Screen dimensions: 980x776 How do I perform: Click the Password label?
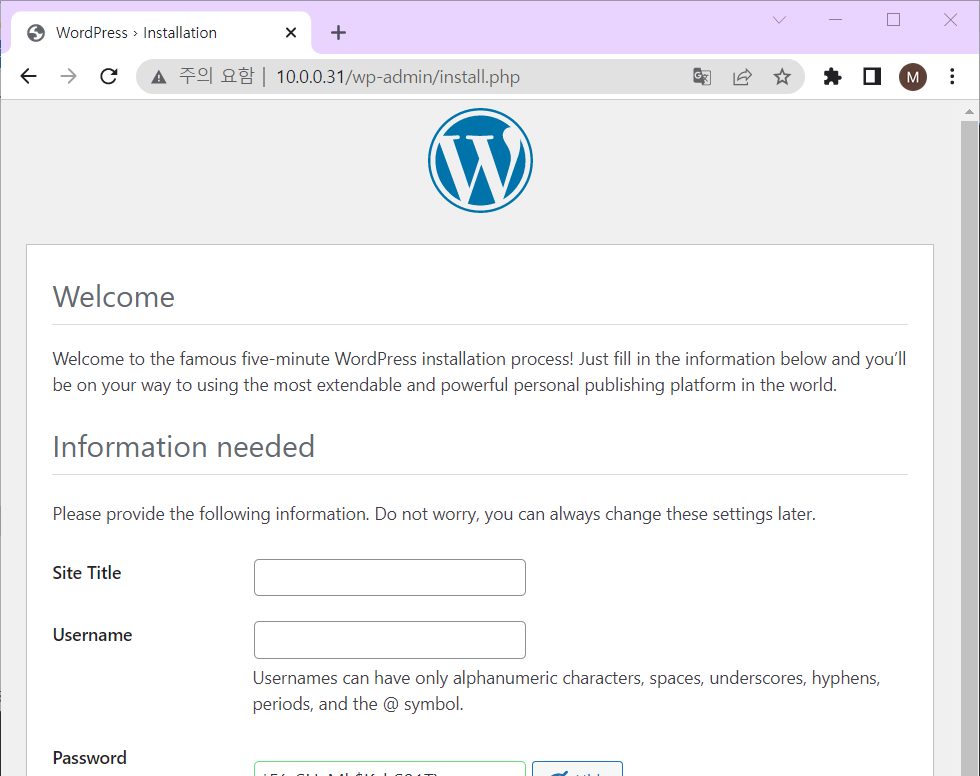[89, 758]
